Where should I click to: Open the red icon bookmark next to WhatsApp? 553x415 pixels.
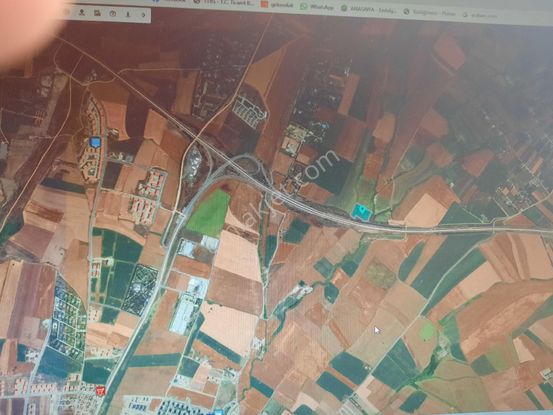(277, 4)
